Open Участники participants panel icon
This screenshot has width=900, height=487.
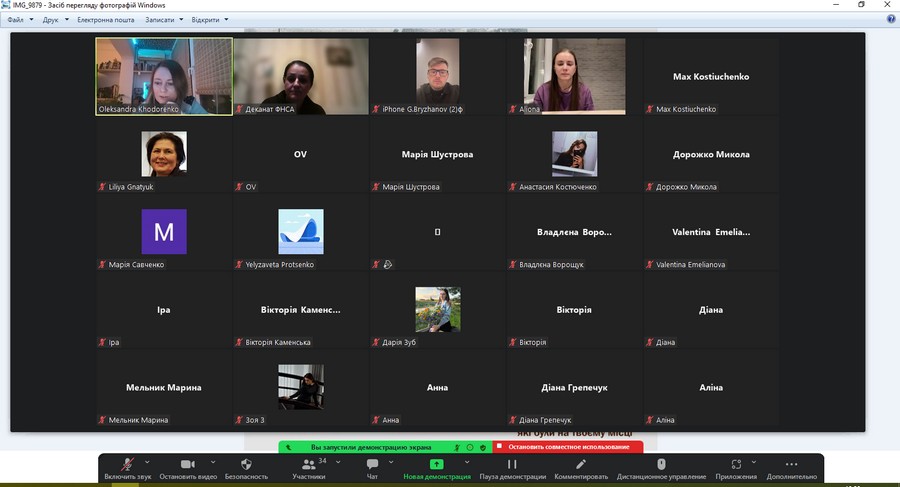[309, 464]
